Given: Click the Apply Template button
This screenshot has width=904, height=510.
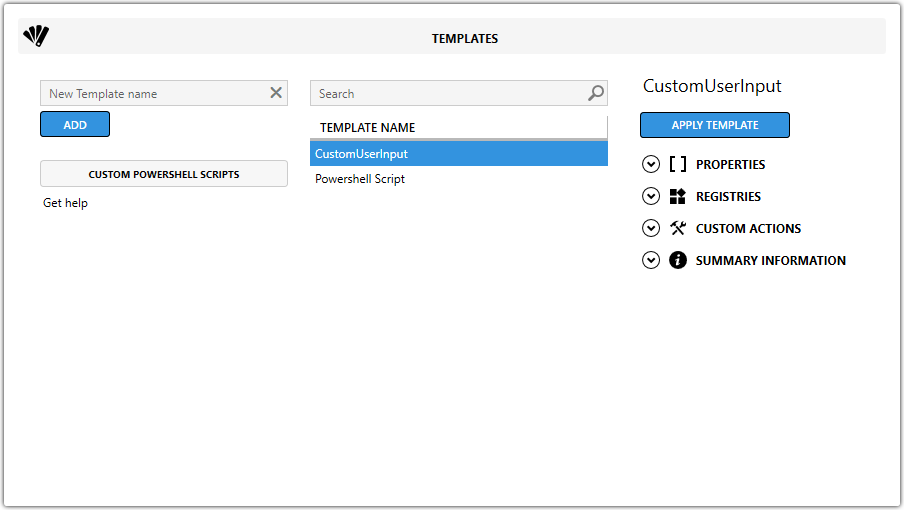Looking at the screenshot, I should point(714,125).
